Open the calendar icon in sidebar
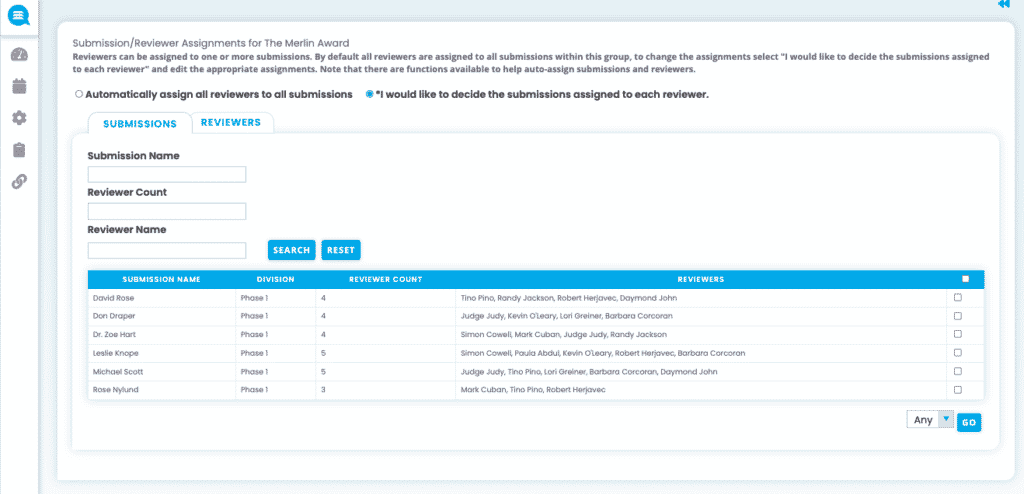The width and height of the screenshot is (1024, 494). point(20,86)
